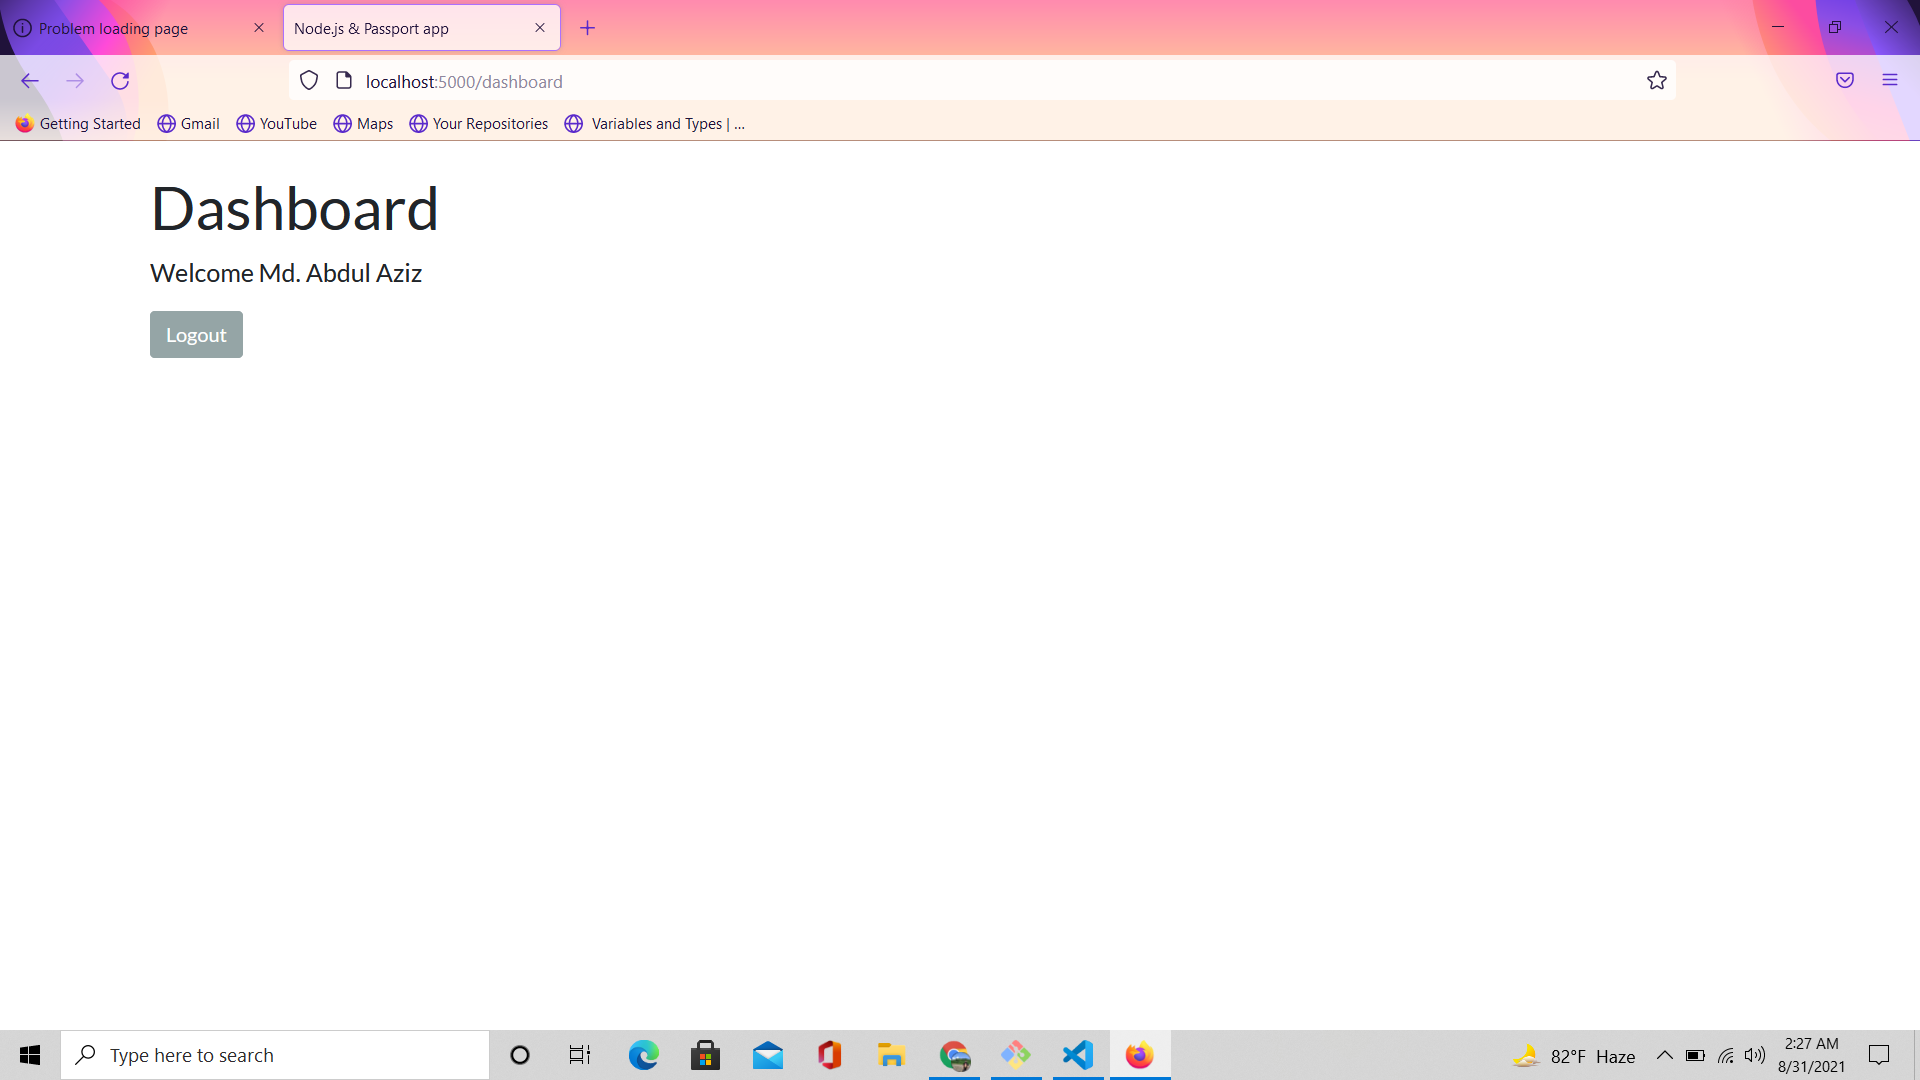This screenshot has width=1920, height=1080.
Task: Reload the current page
Action: coord(120,81)
